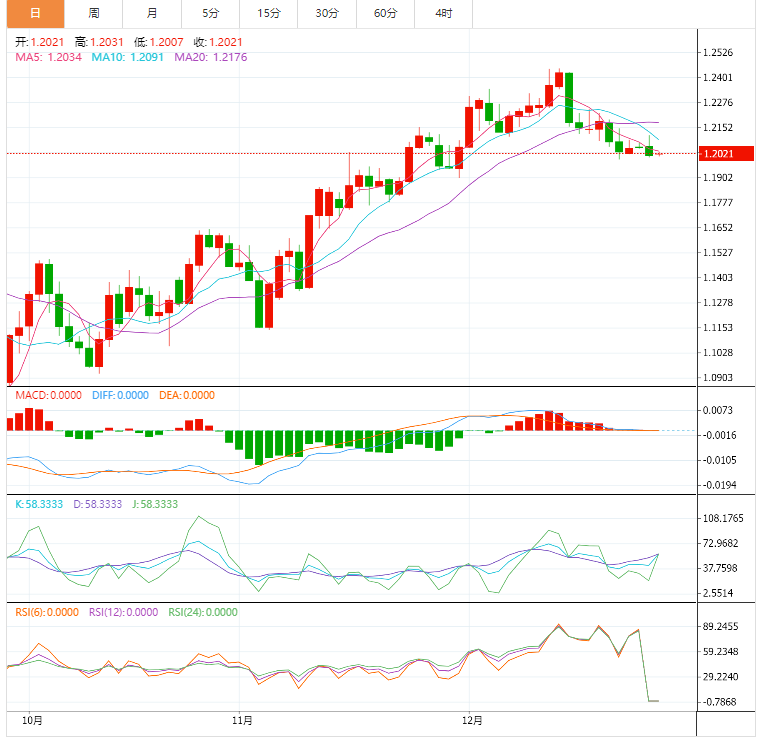This screenshot has width=758, height=737.
Task: Click the 59.2348 RSI axis label
Action: click(721, 652)
